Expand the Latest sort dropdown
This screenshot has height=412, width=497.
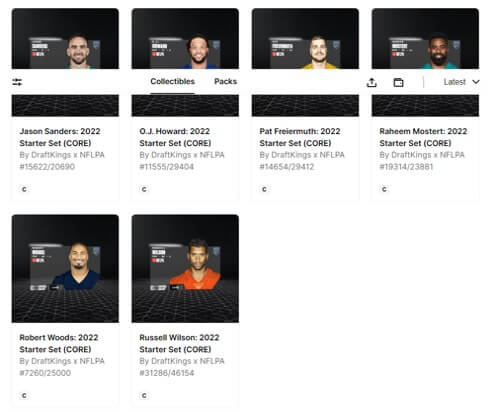(461, 82)
